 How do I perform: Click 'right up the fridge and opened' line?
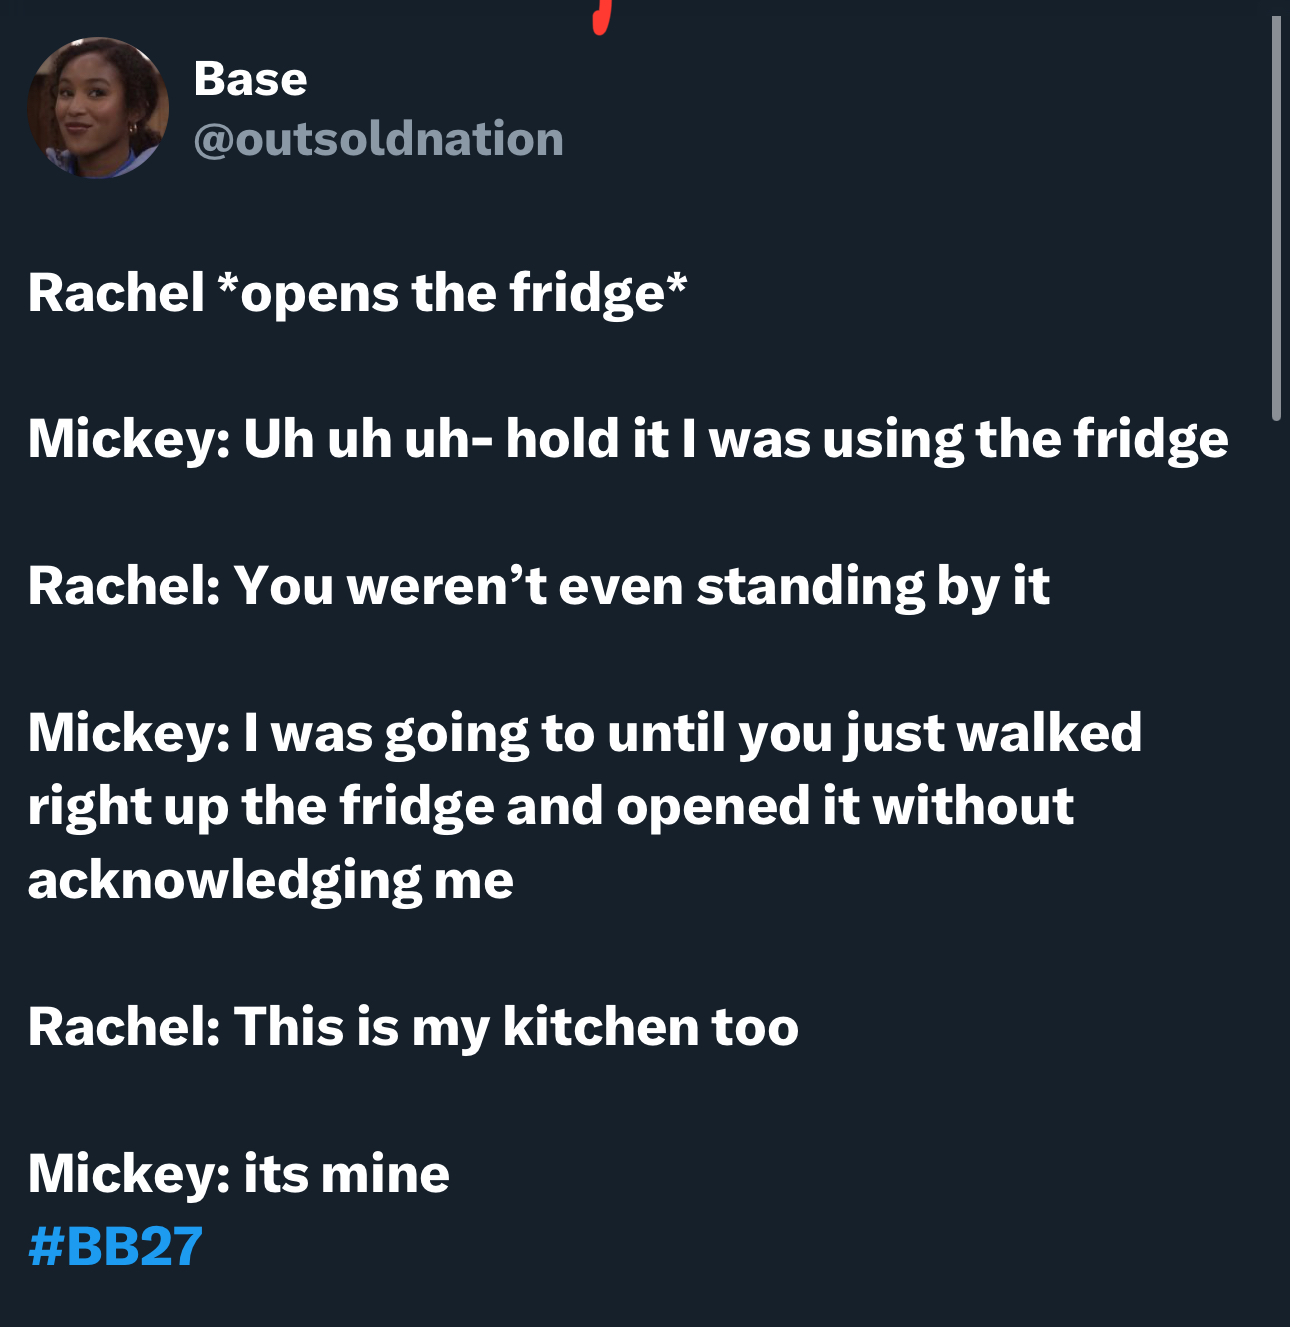click(x=551, y=806)
